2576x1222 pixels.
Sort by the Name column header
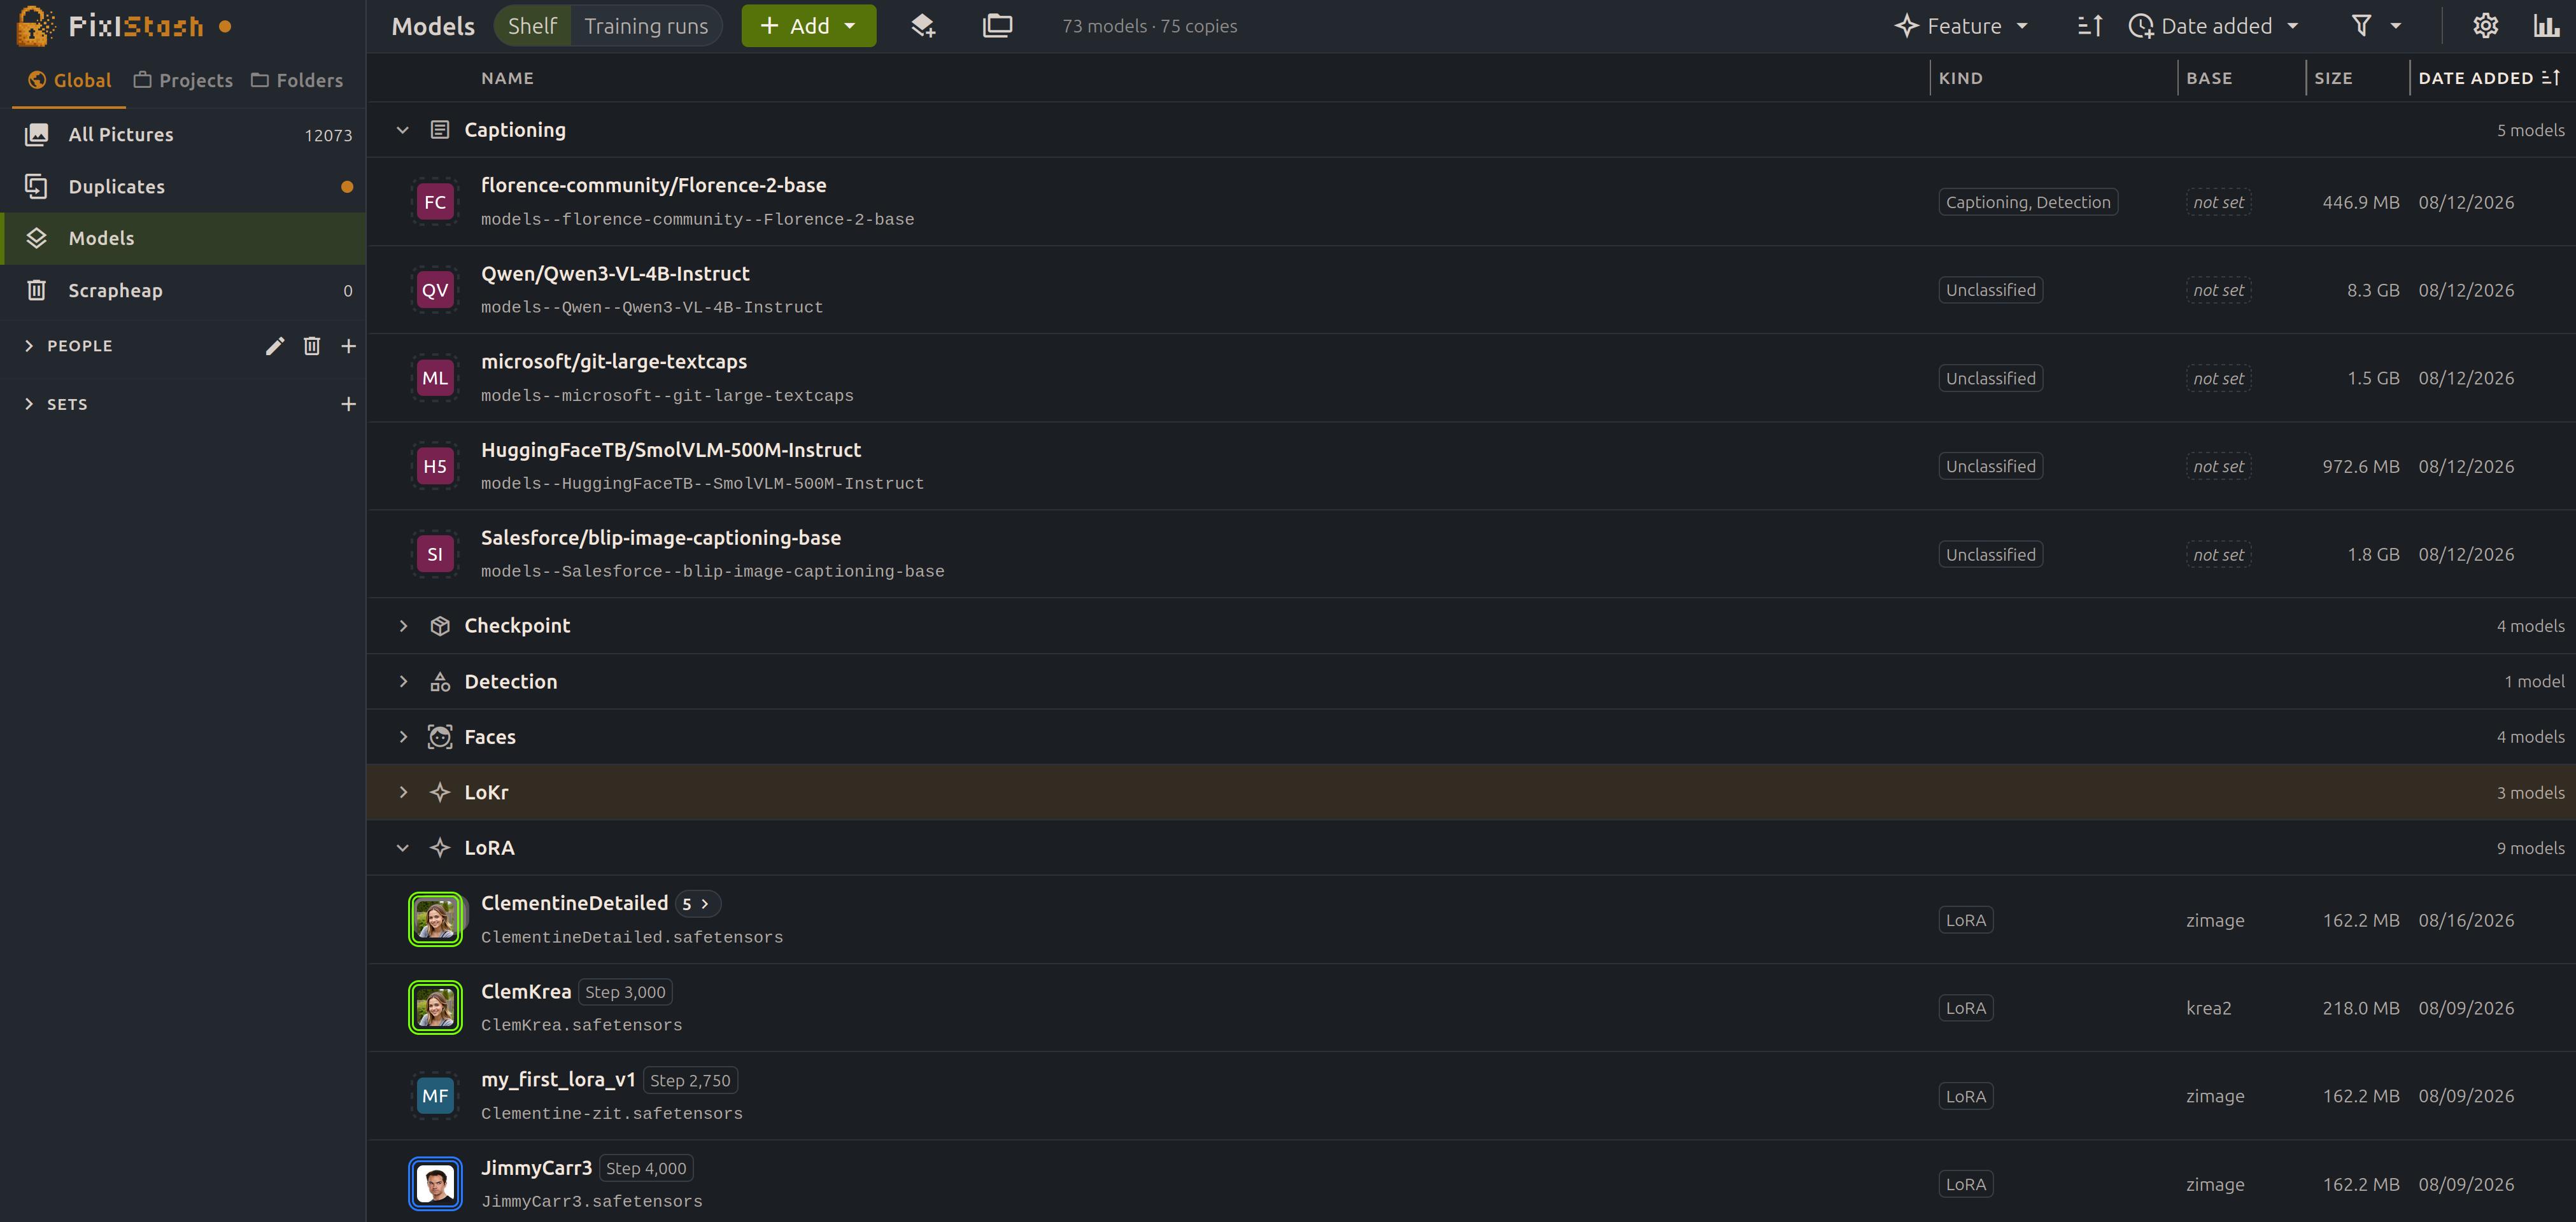(x=507, y=78)
